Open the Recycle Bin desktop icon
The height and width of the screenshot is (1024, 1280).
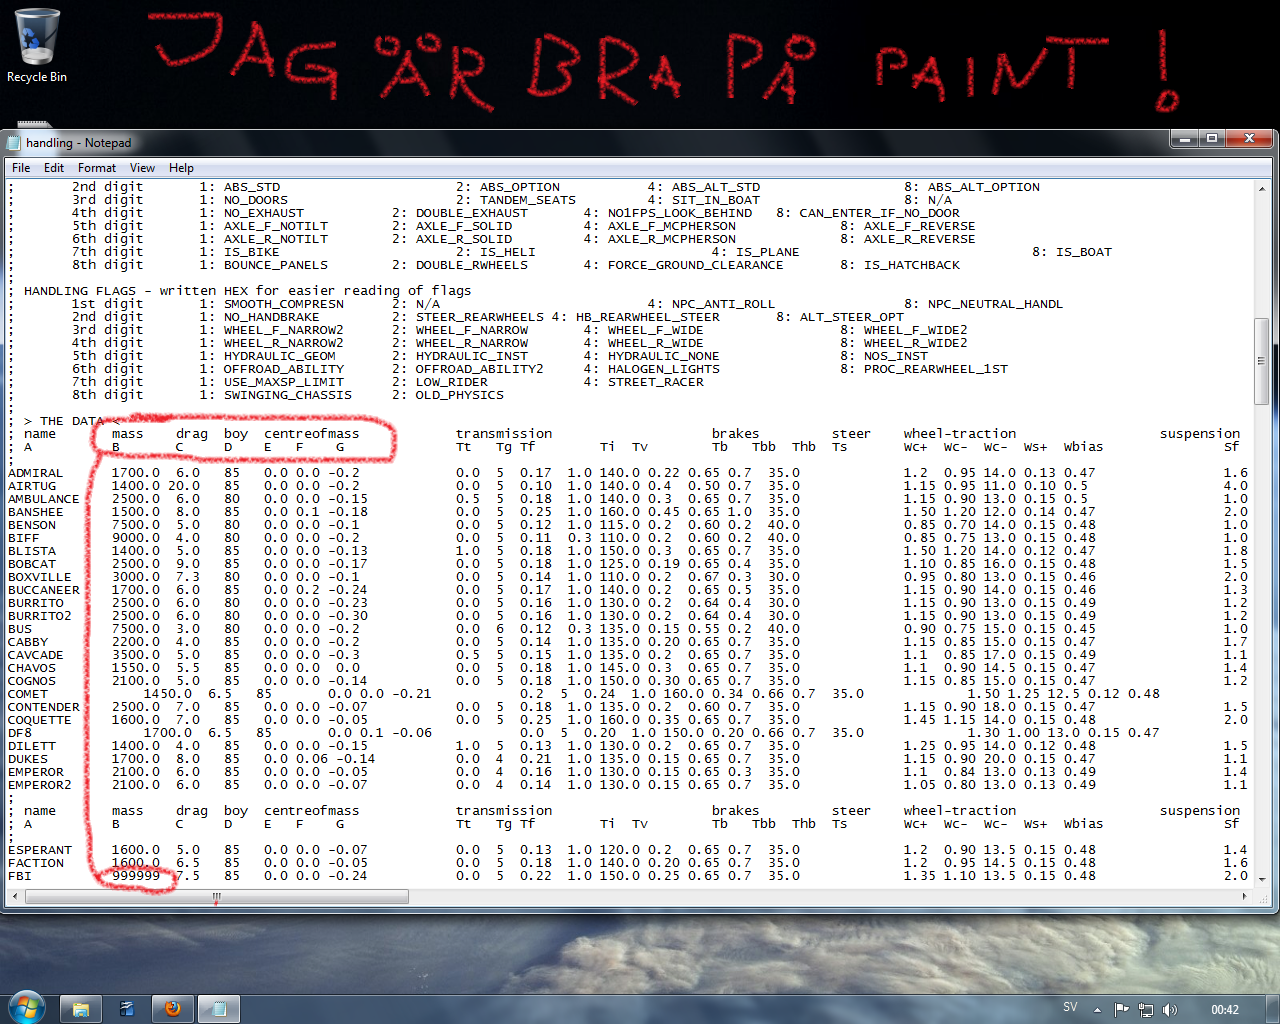click(37, 47)
